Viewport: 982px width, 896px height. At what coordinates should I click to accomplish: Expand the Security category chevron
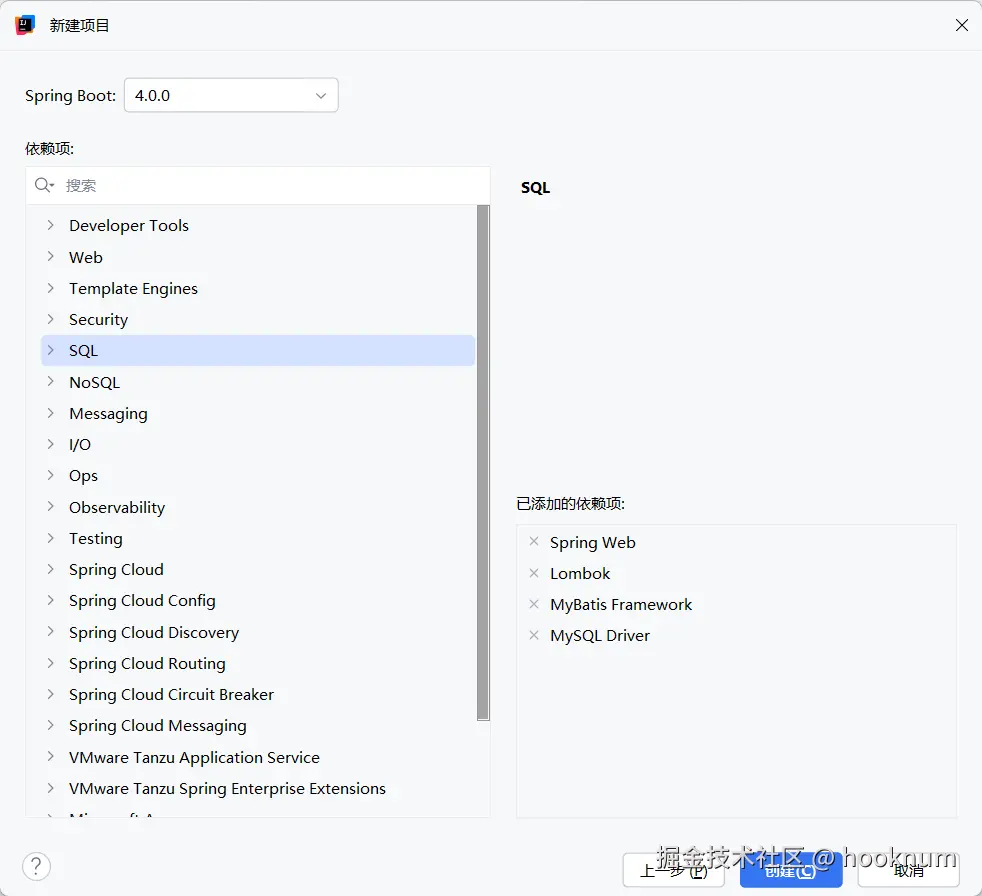(51, 319)
